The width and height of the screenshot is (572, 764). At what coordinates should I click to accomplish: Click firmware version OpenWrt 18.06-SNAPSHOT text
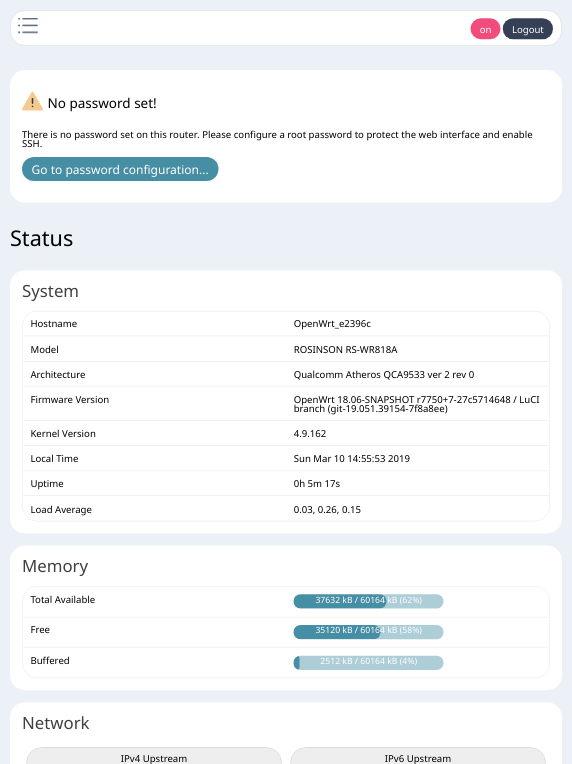point(416,404)
